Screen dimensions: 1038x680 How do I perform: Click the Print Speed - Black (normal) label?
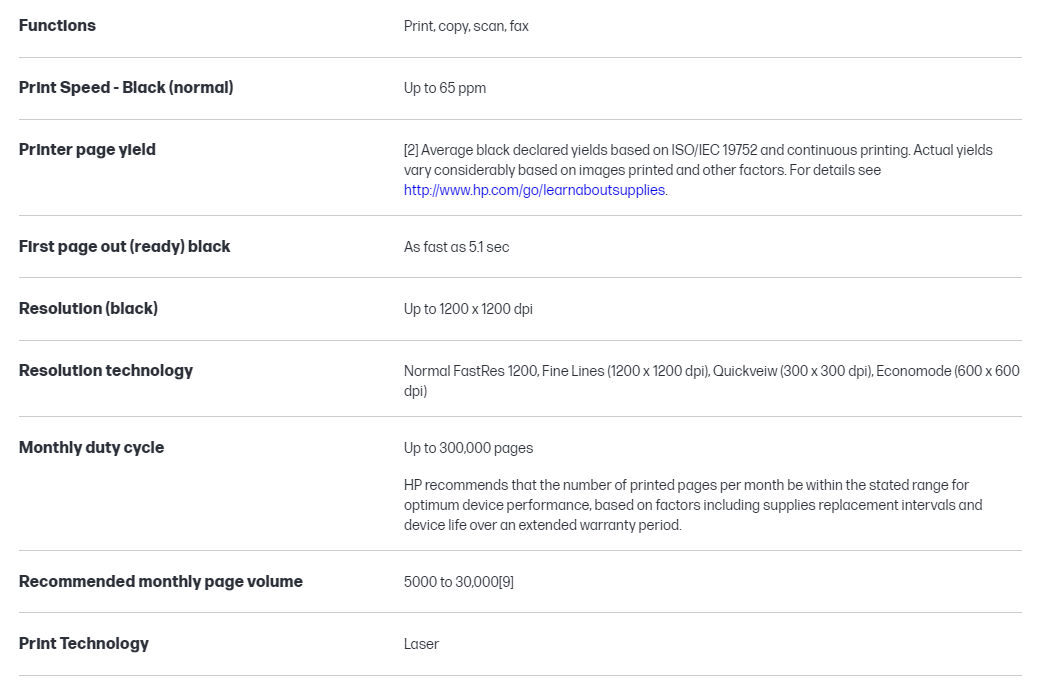coord(126,88)
